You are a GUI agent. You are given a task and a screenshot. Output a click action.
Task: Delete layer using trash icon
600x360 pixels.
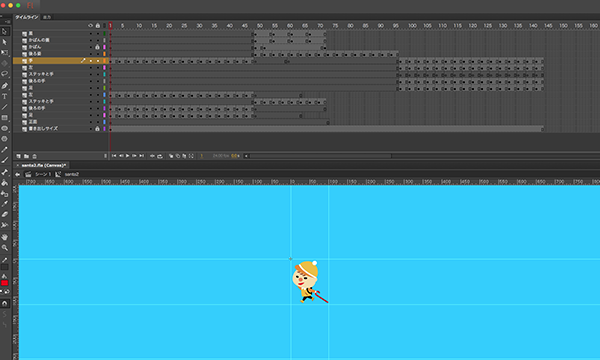(x=34, y=156)
